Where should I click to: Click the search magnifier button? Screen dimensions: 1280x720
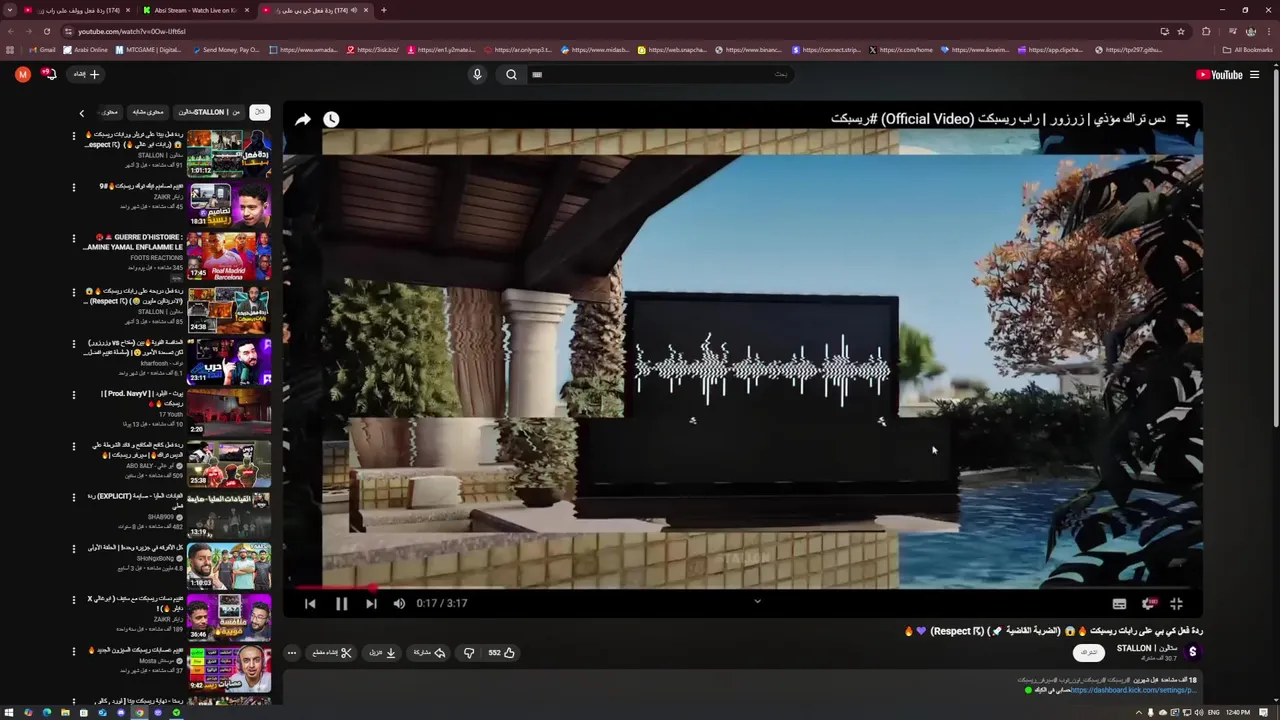pyautogui.click(x=511, y=74)
